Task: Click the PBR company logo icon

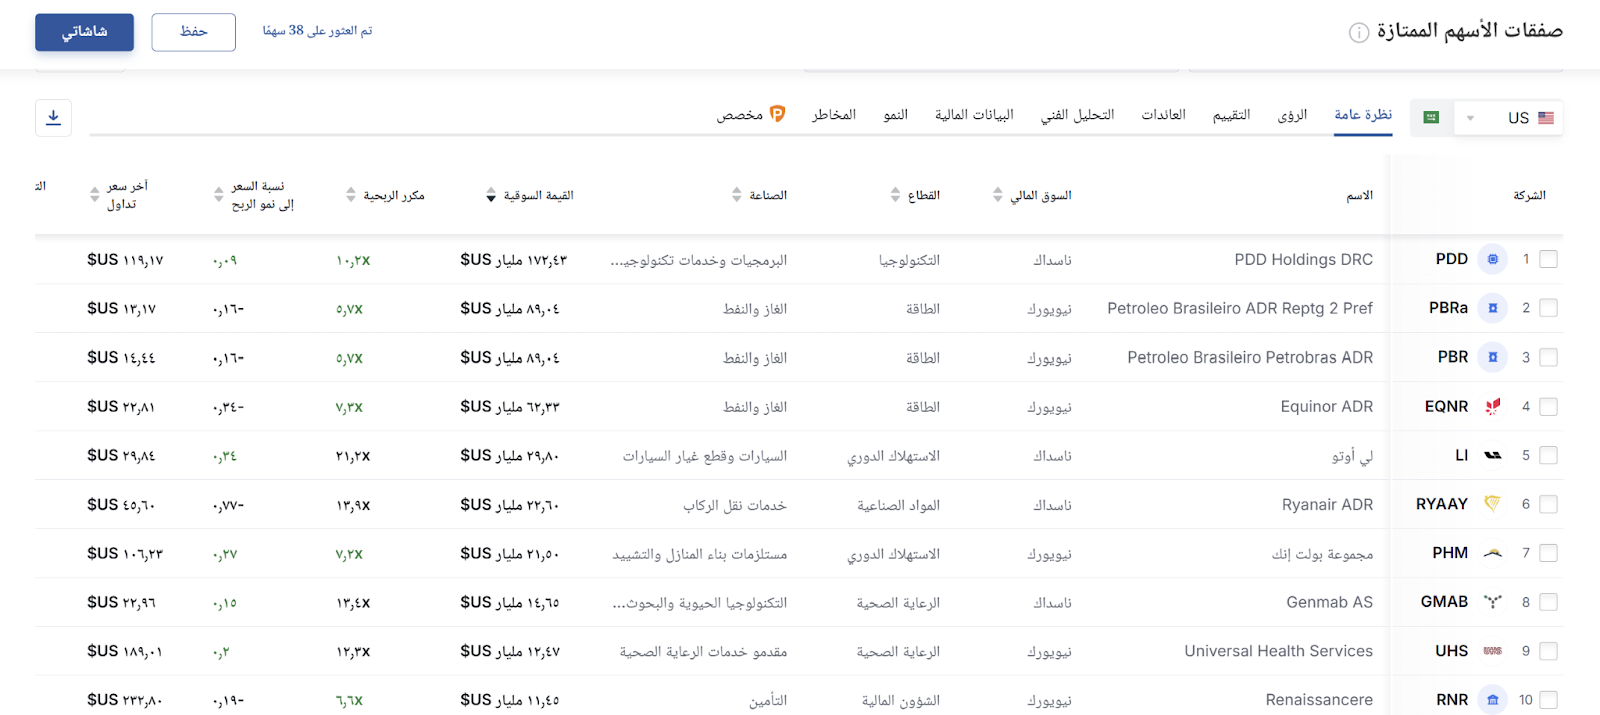Action: pos(1493,358)
